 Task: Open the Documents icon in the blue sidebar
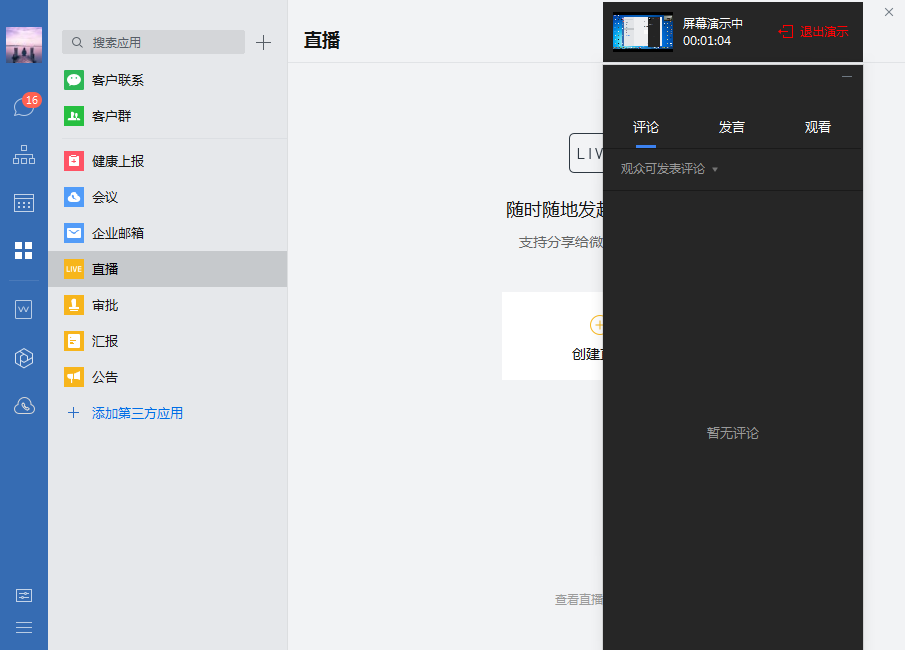(x=23, y=309)
